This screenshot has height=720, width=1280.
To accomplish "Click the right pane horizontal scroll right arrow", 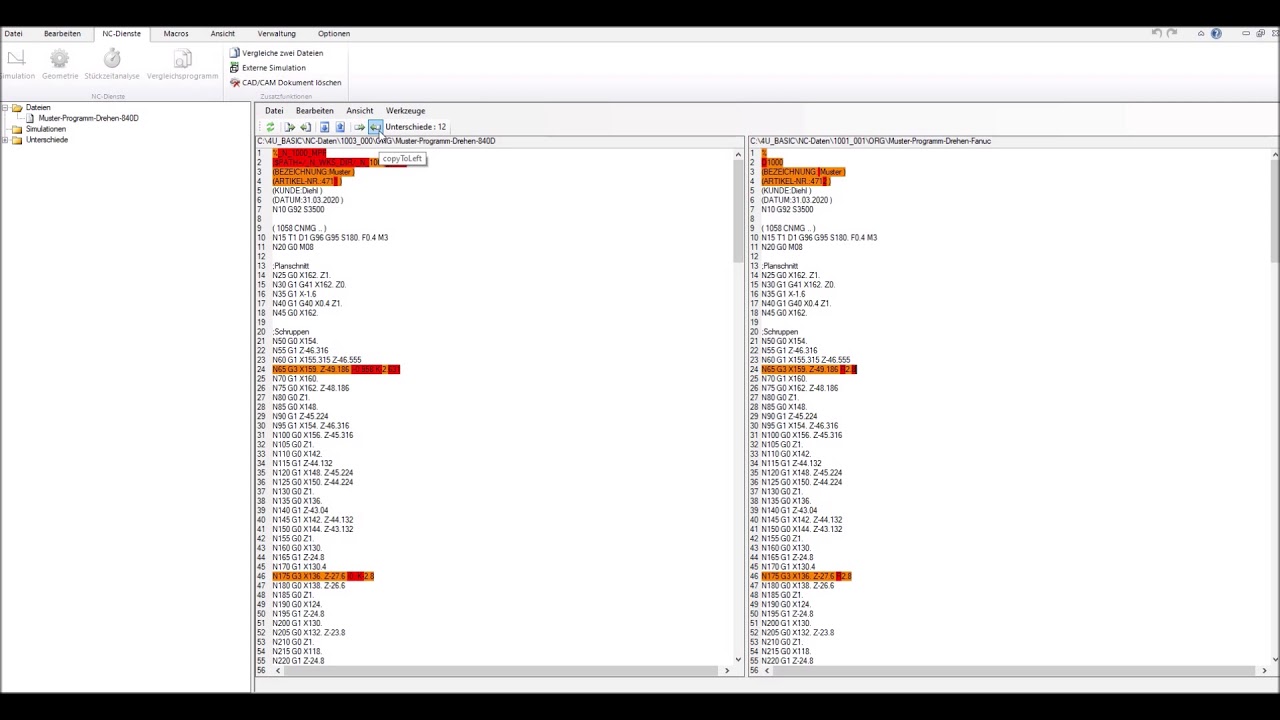I will click(1264, 671).
